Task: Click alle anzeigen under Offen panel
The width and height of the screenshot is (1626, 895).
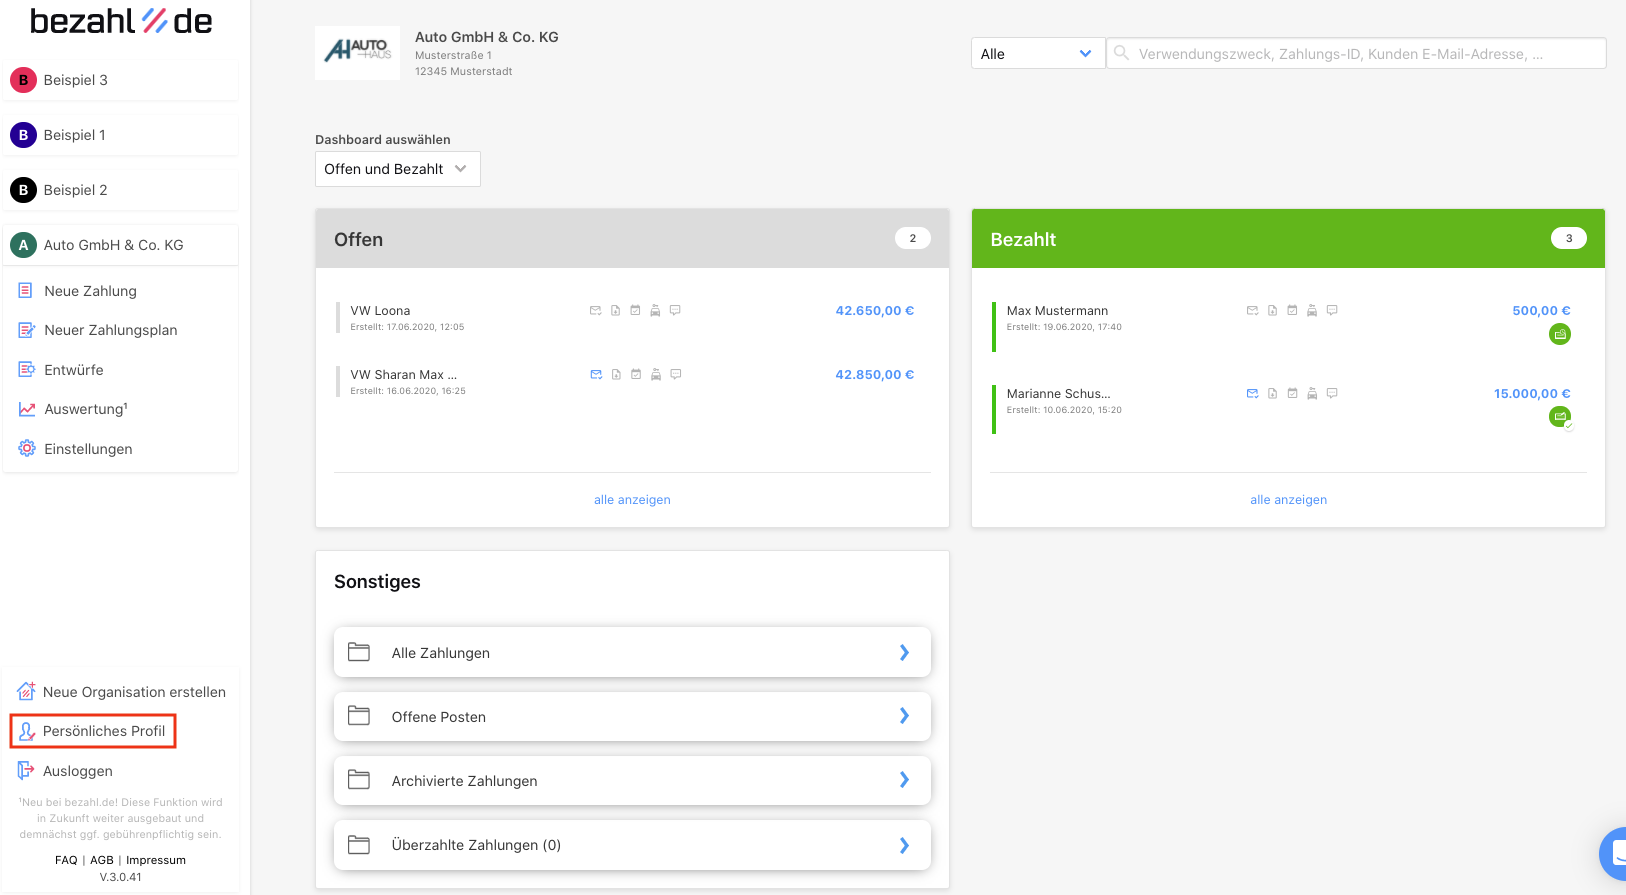Action: (x=632, y=500)
